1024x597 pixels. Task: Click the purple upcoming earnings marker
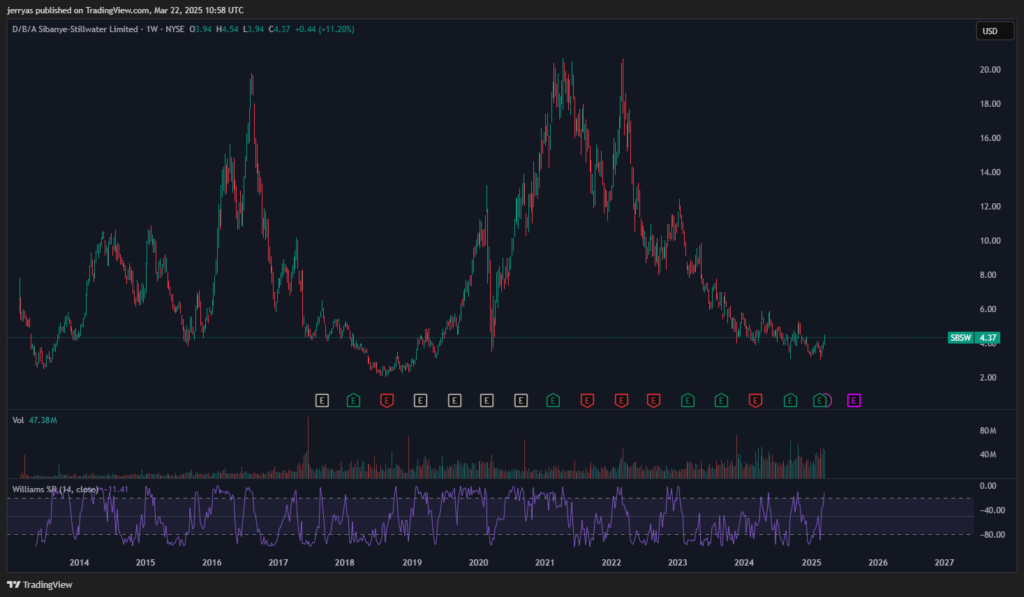click(x=854, y=400)
